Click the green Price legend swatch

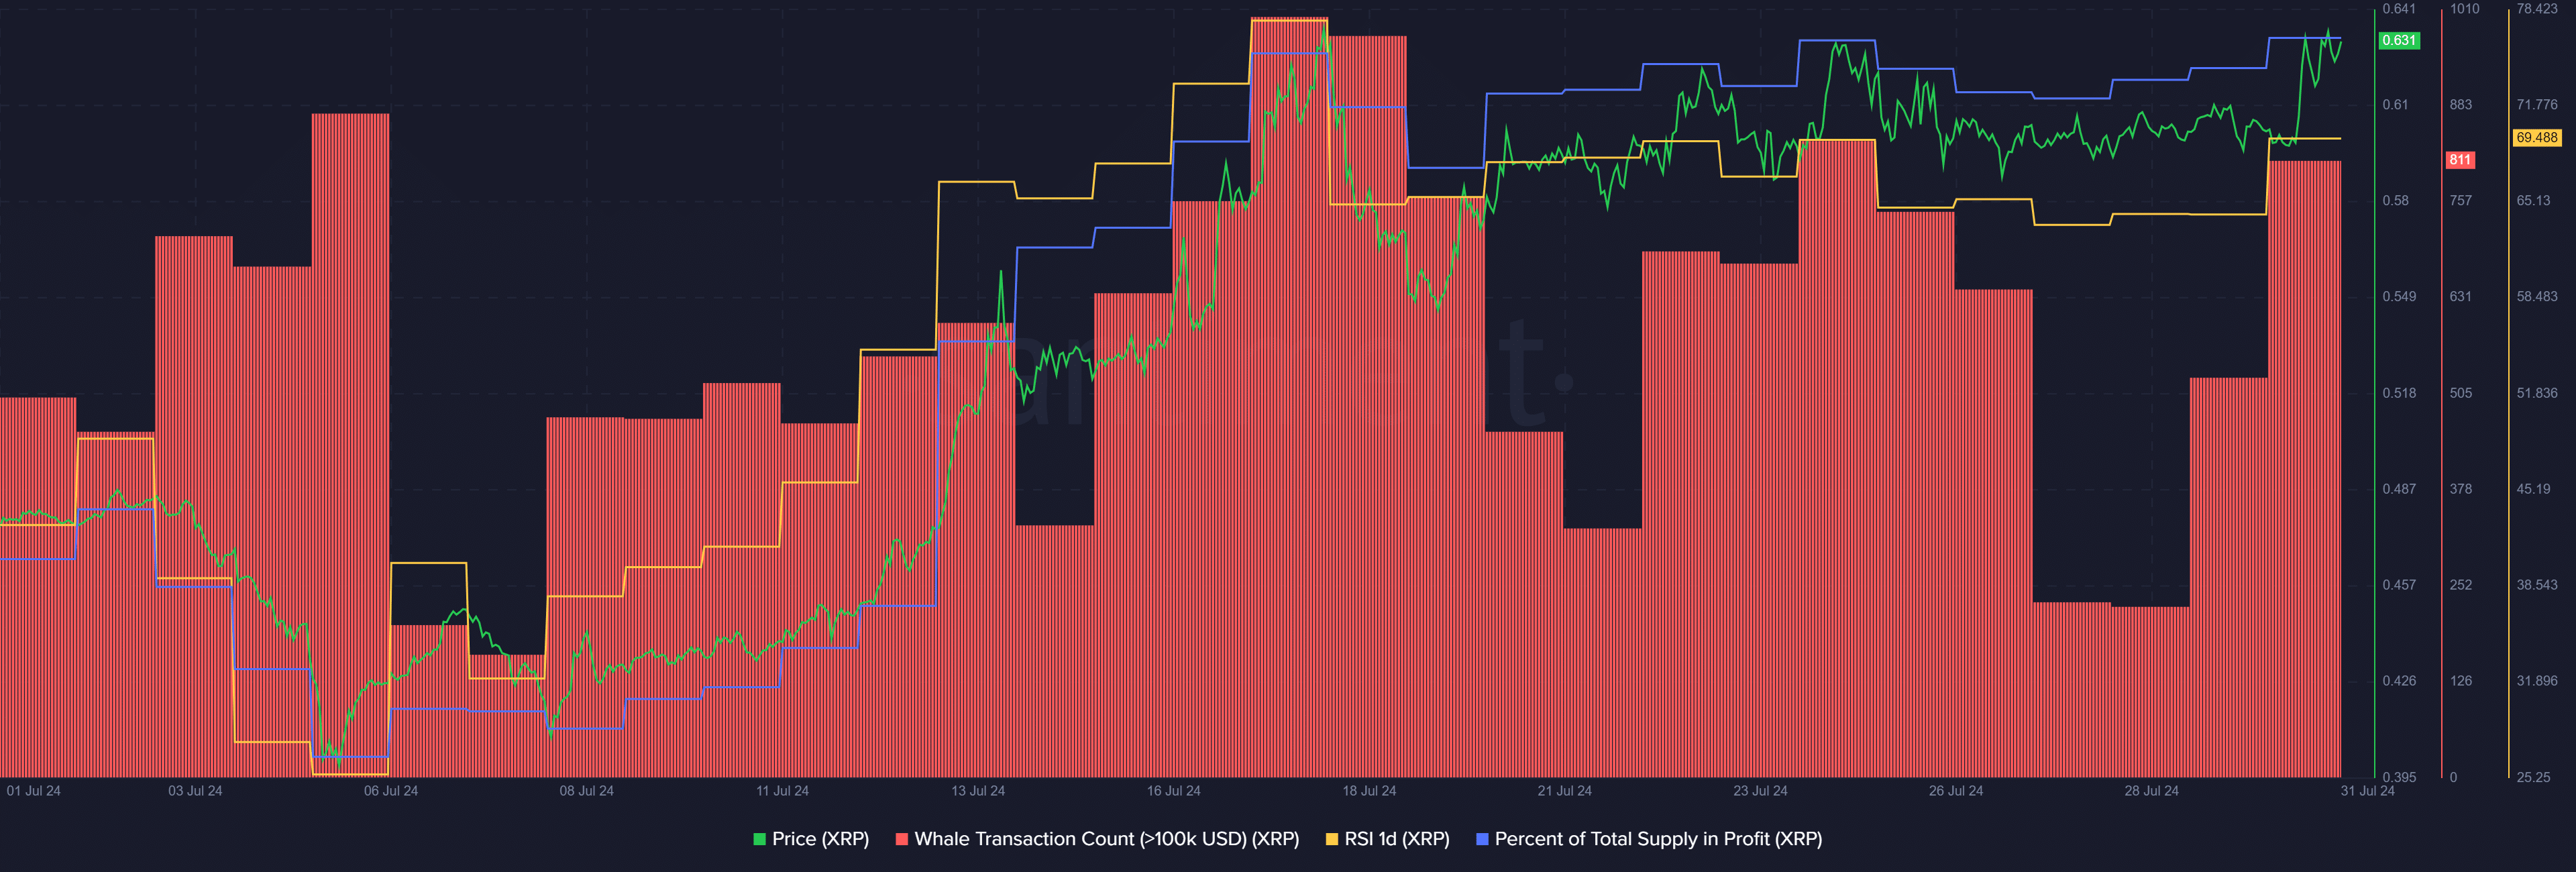[x=759, y=840]
